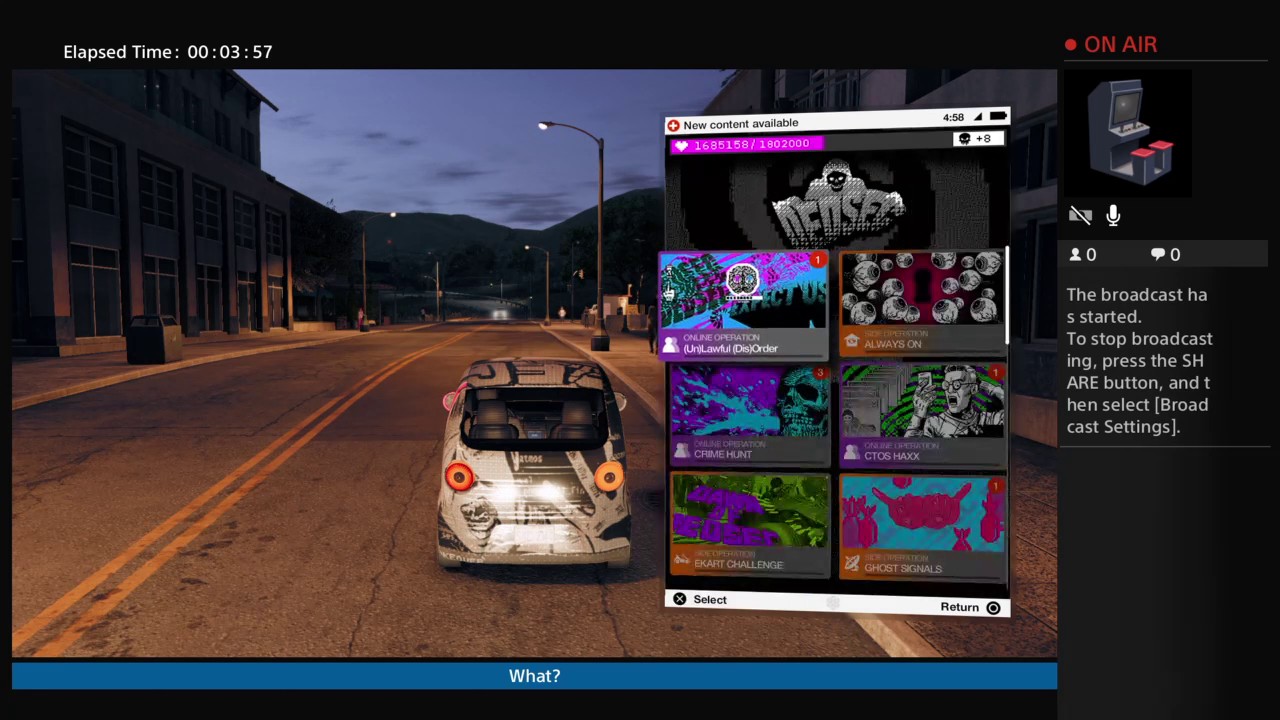1280x720 pixels.
Task: Click the red notification badge on (Un)Lawful (Dis)Order
Action: coord(817,260)
